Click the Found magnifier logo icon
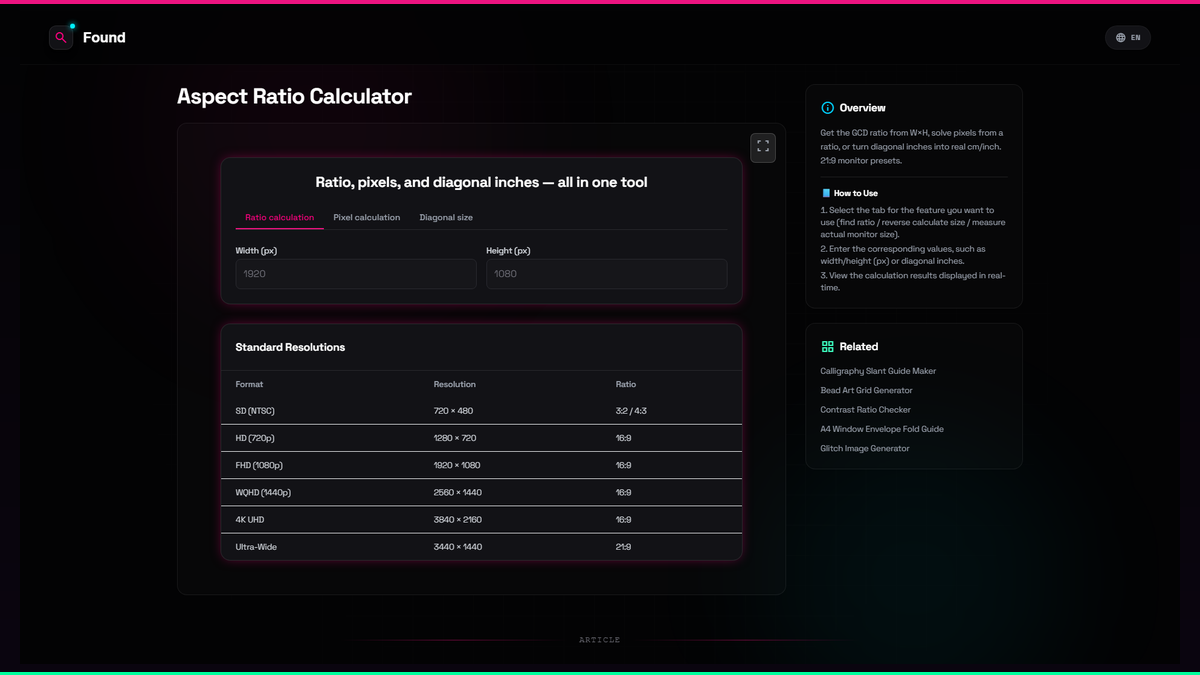Screen dimensions: 1200x675 (61, 37)
